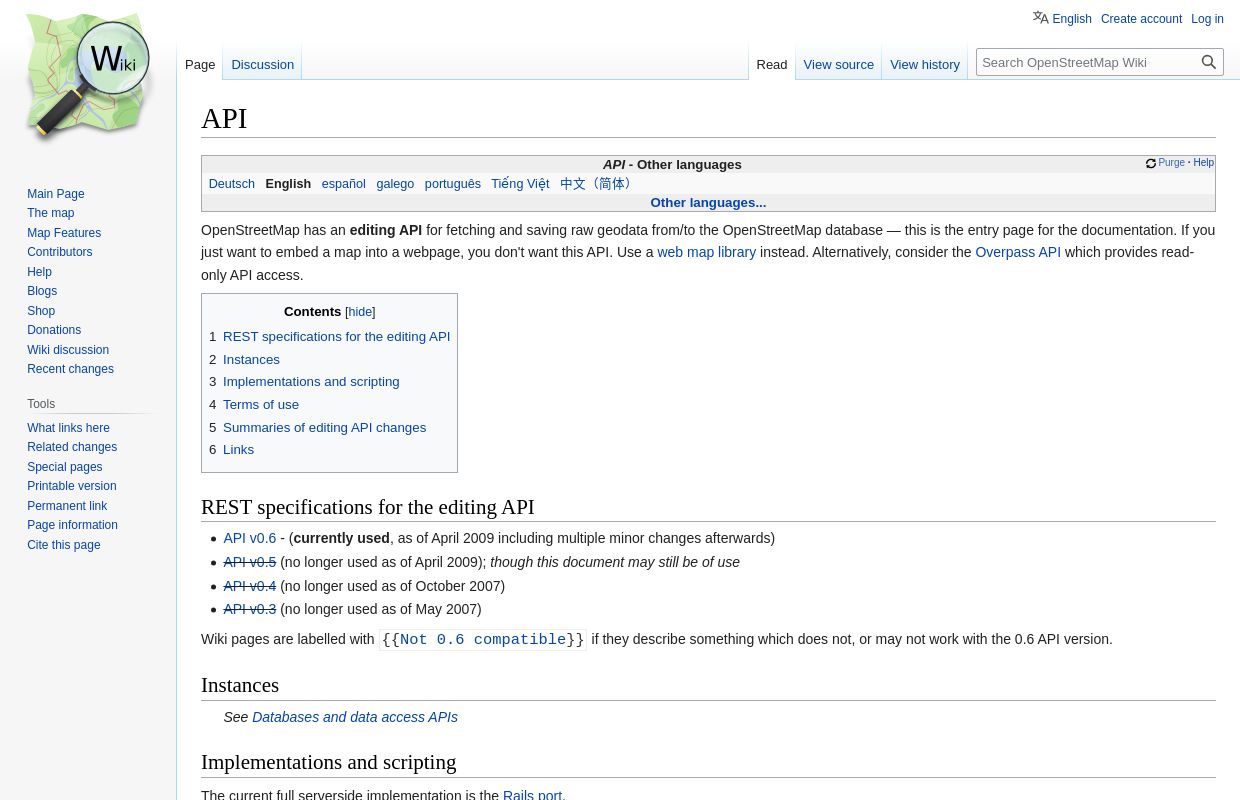
Task: Open the View source tab
Action: [838, 64]
